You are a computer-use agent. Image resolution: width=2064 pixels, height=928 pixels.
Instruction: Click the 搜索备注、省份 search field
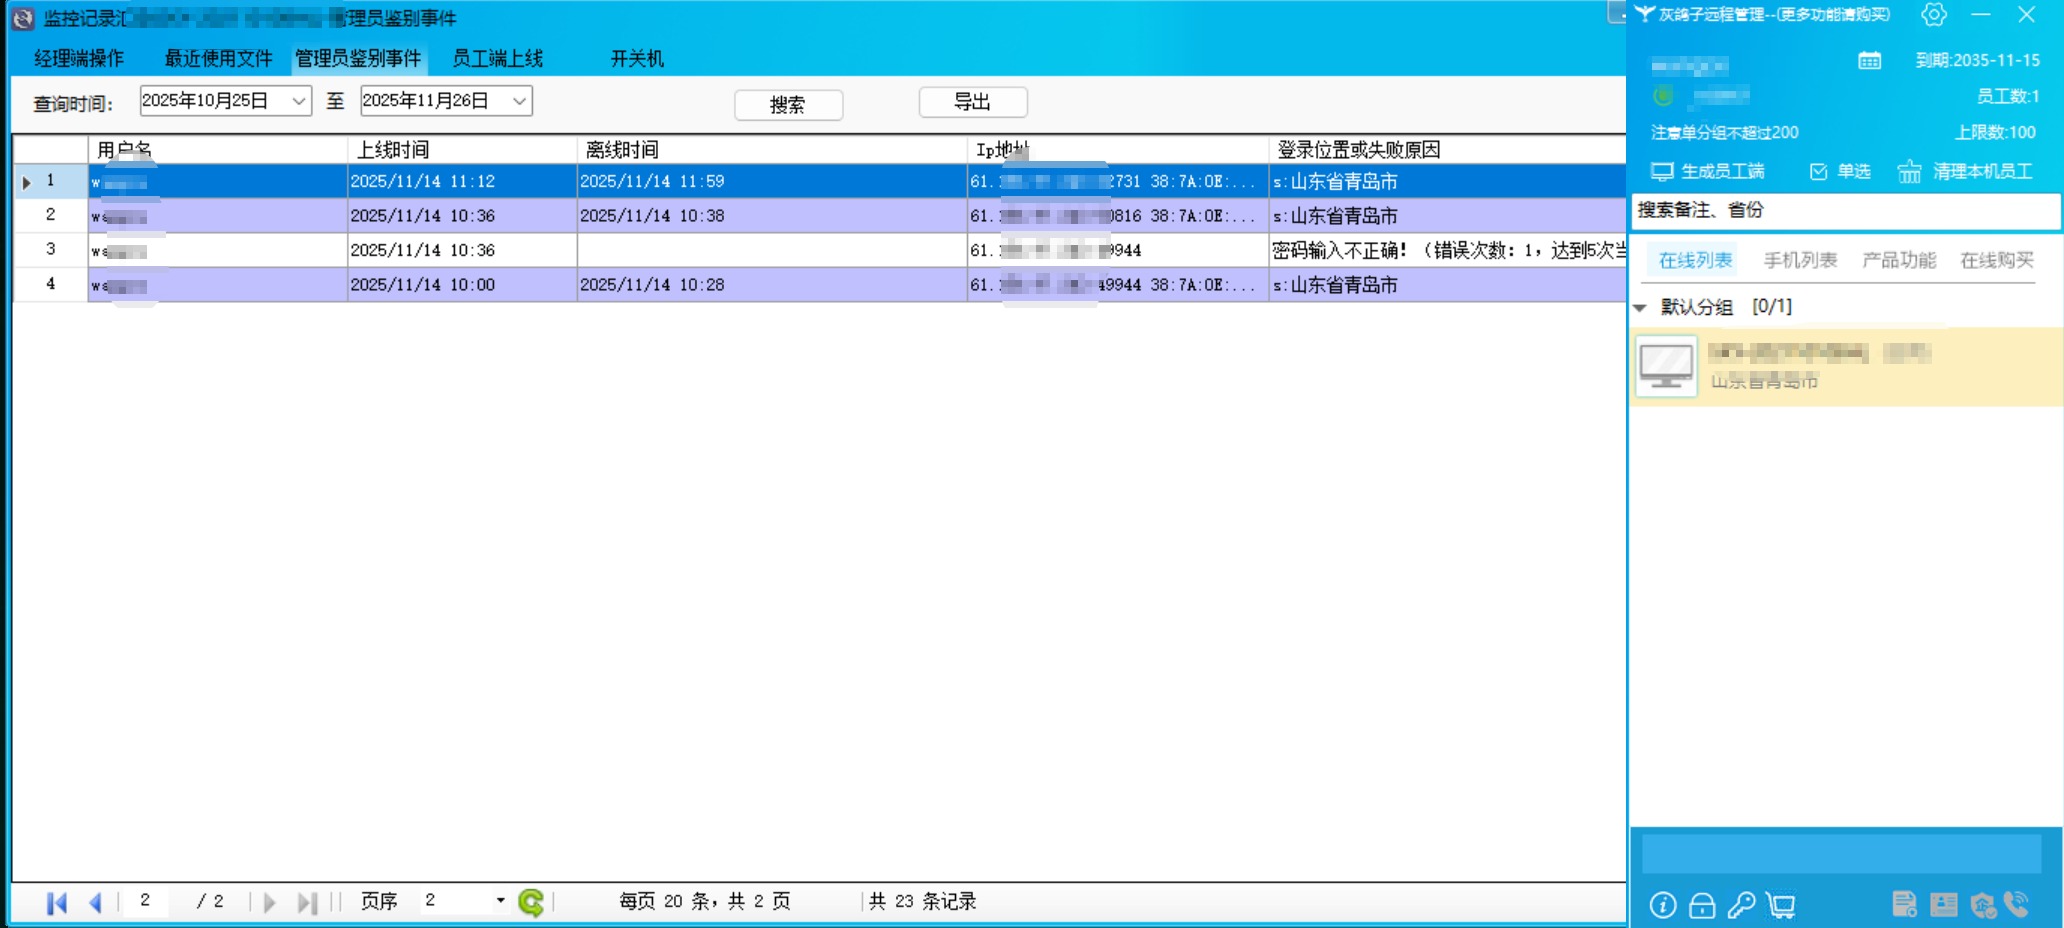pyautogui.click(x=1845, y=211)
